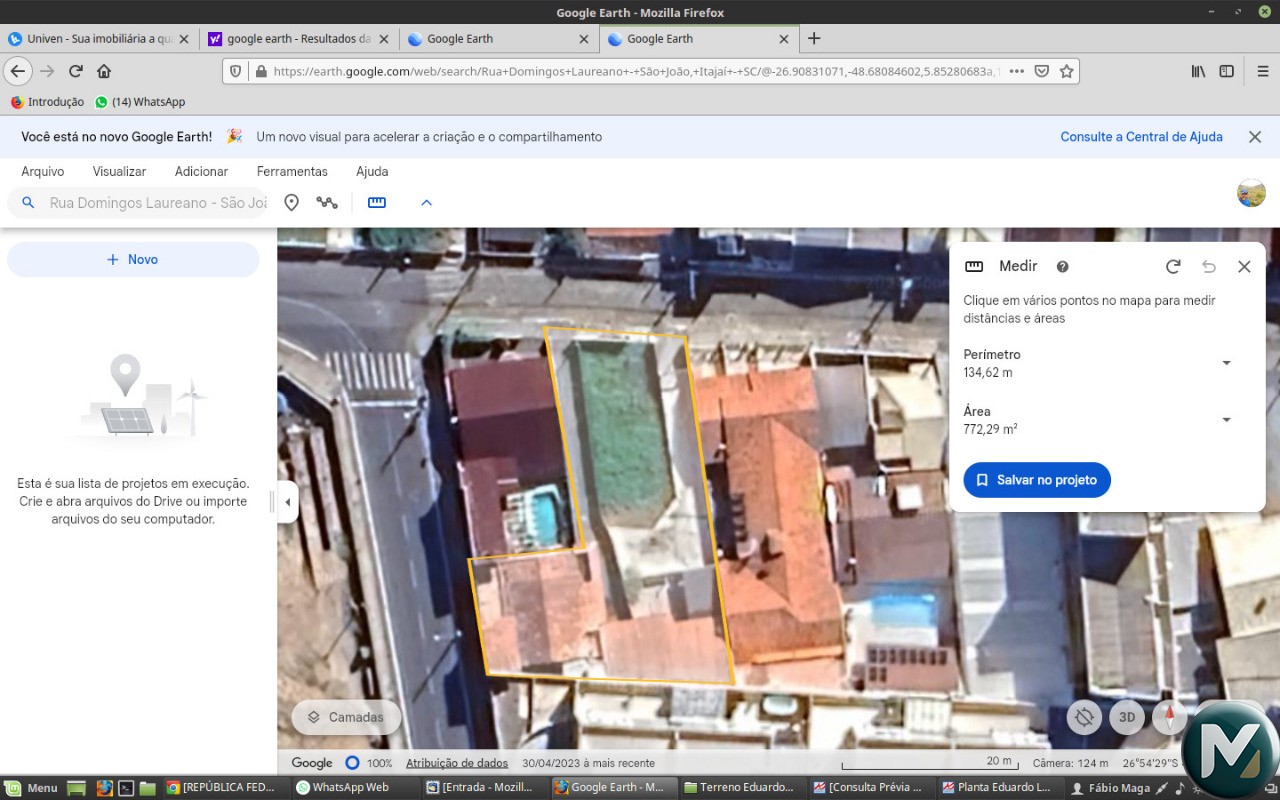Open the Google account avatar menu
This screenshot has height=800, width=1280.
click(1251, 193)
